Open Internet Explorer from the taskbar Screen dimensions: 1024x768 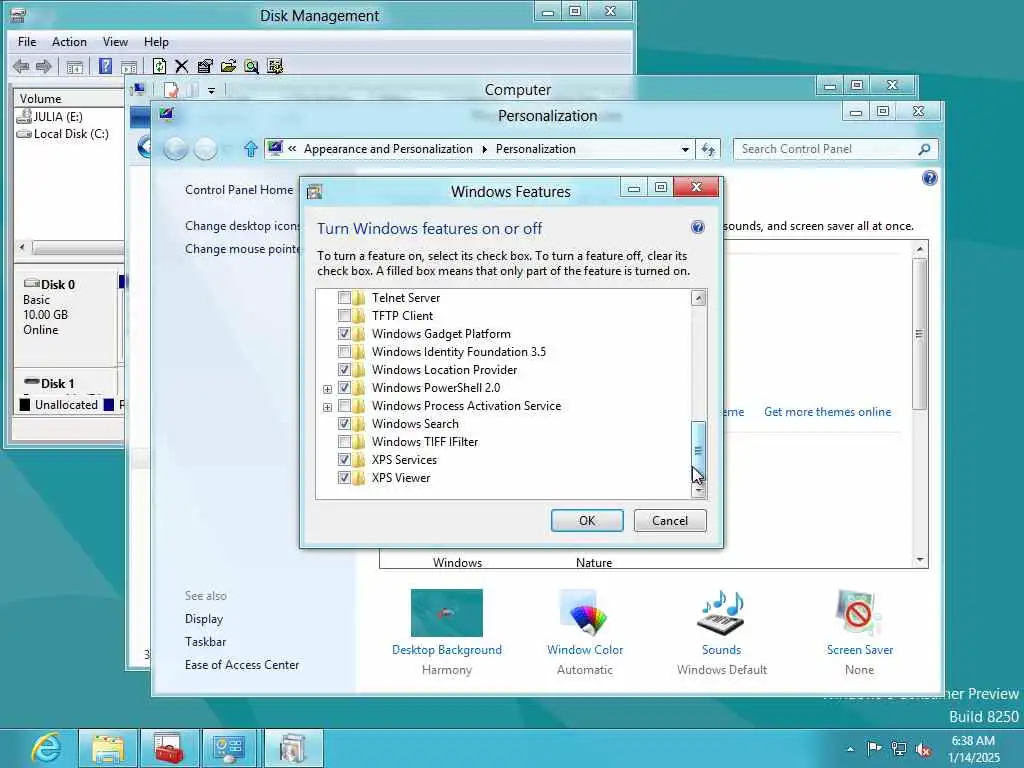click(46, 748)
